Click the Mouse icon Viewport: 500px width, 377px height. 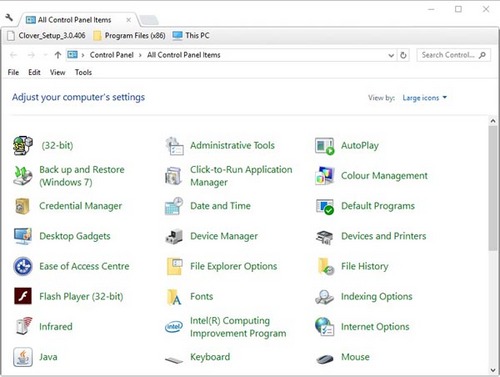point(324,359)
